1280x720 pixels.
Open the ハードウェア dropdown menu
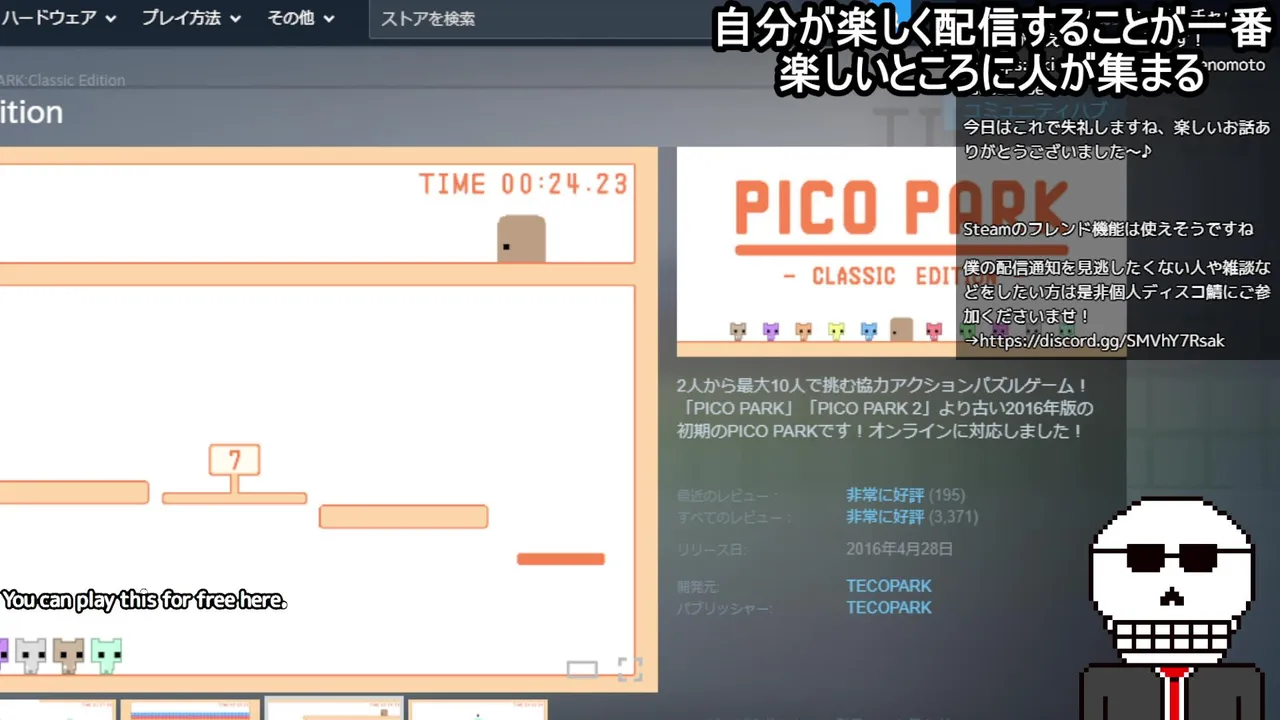(59, 18)
